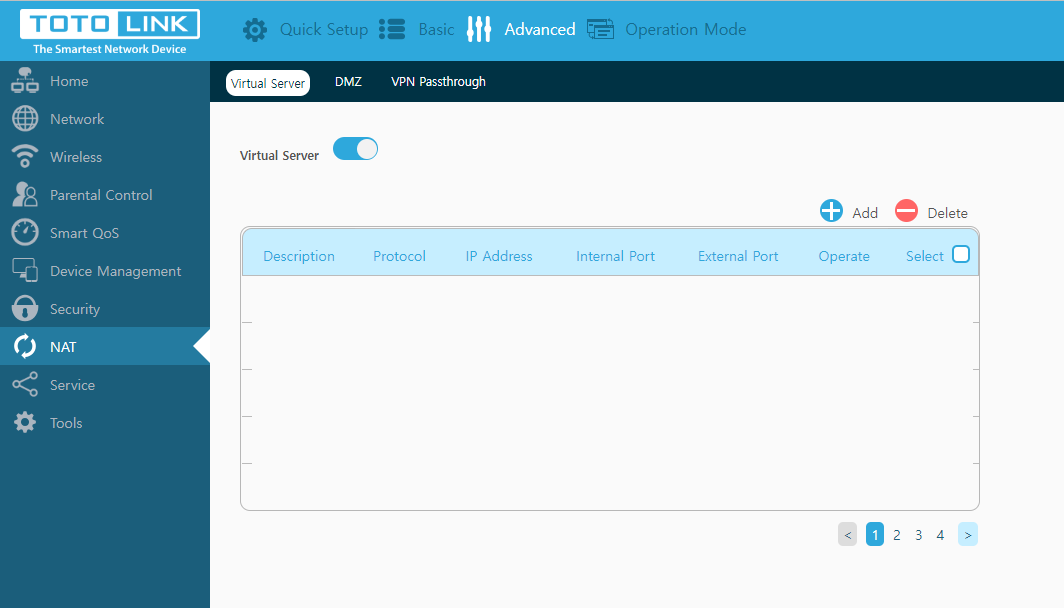The image size is (1064, 608).
Task: Click The Smartest Network Device tagline
Action: pyautogui.click(x=109, y=50)
